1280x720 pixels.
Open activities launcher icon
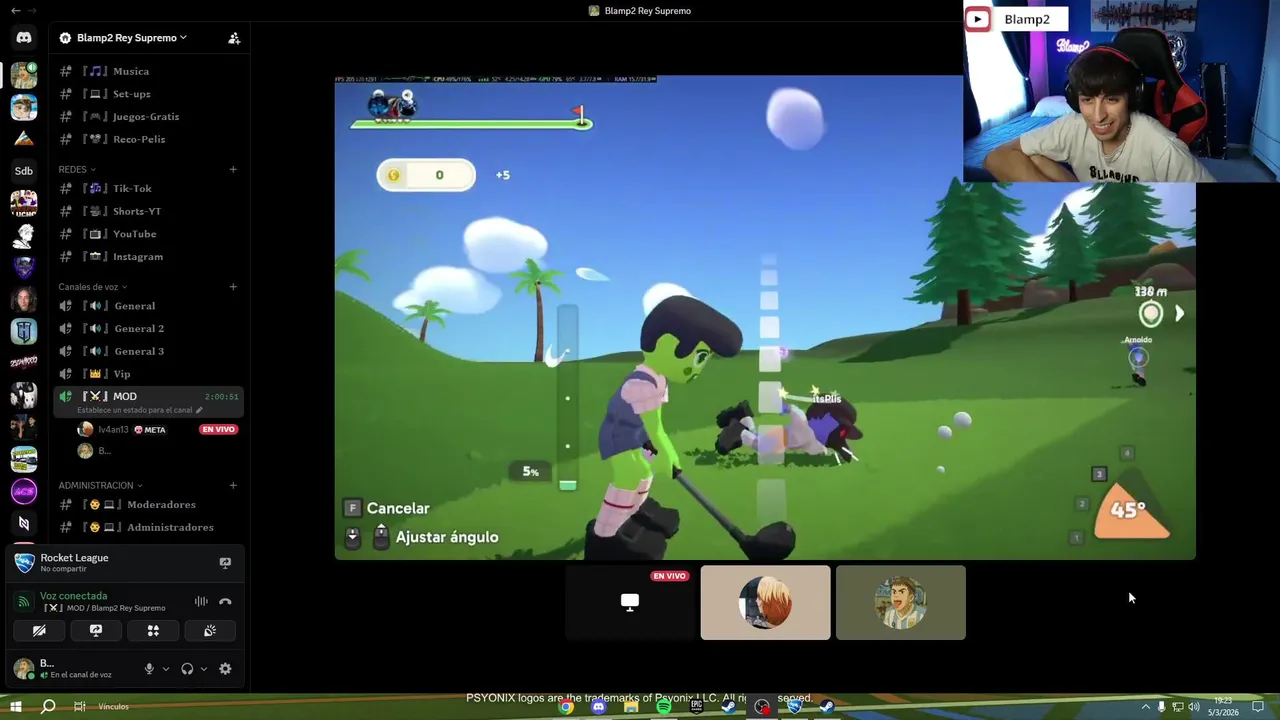(153, 631)
